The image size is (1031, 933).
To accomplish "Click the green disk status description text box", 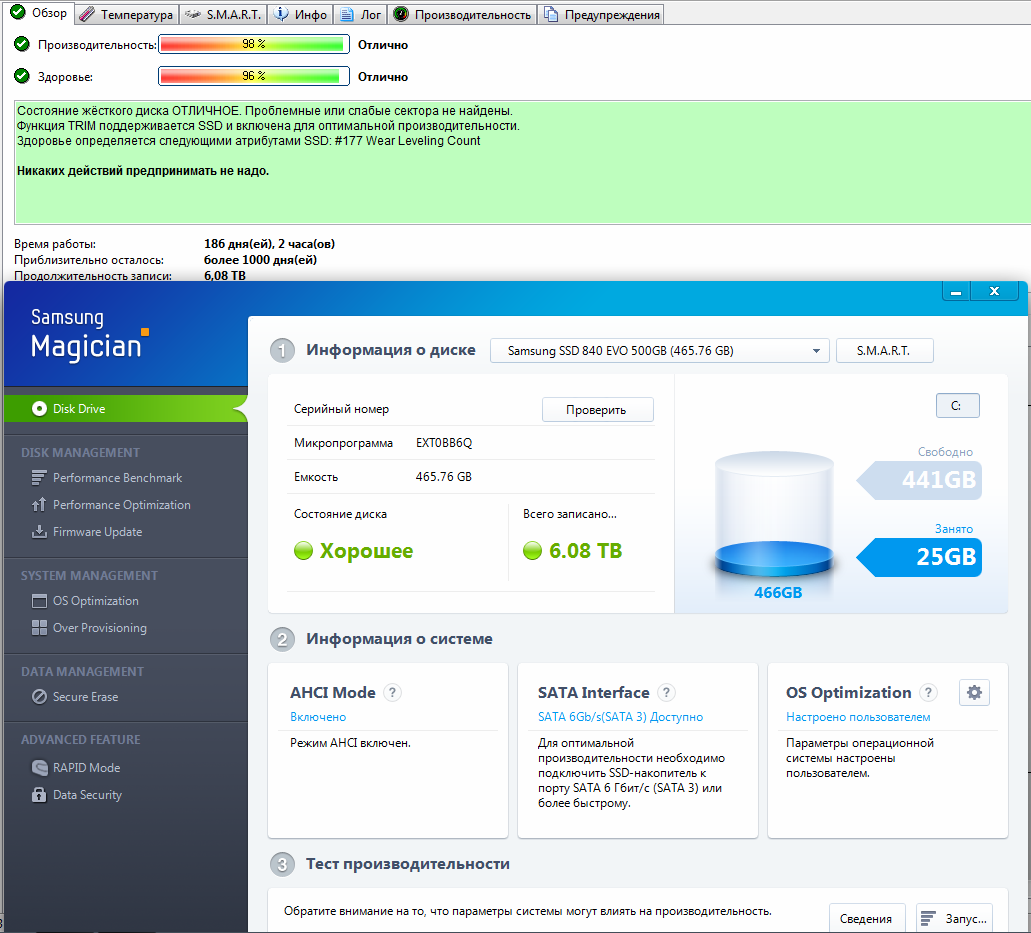I will tap(523, 162).
